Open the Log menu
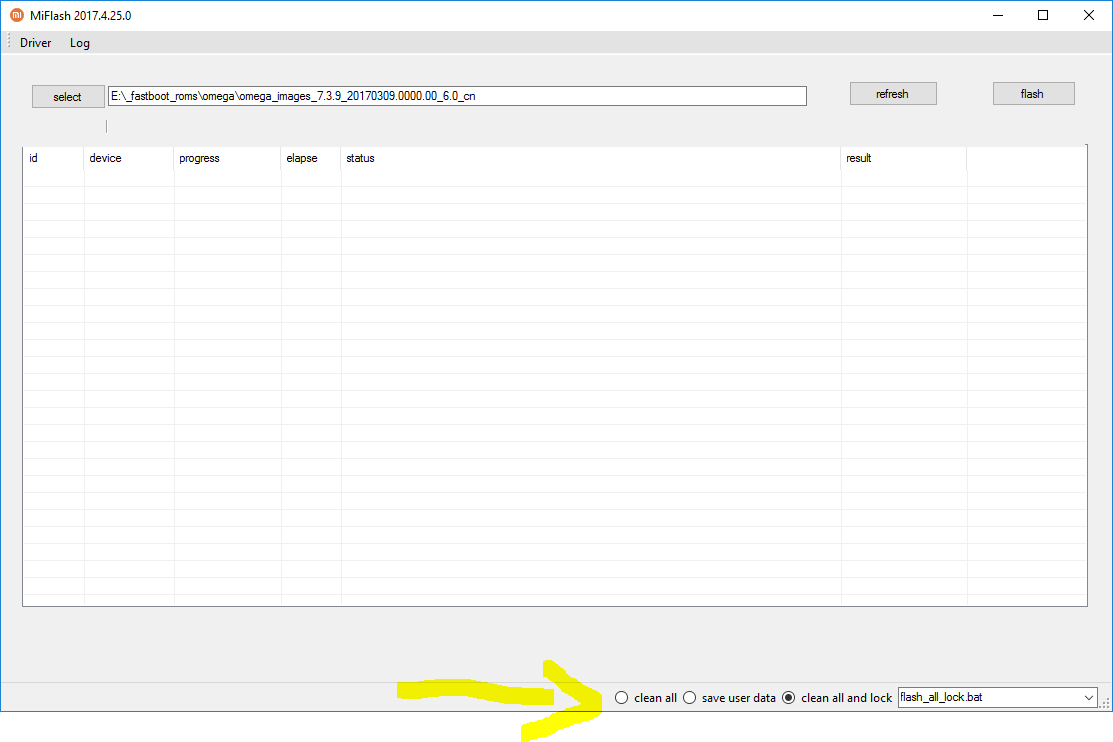 point(80,43)
